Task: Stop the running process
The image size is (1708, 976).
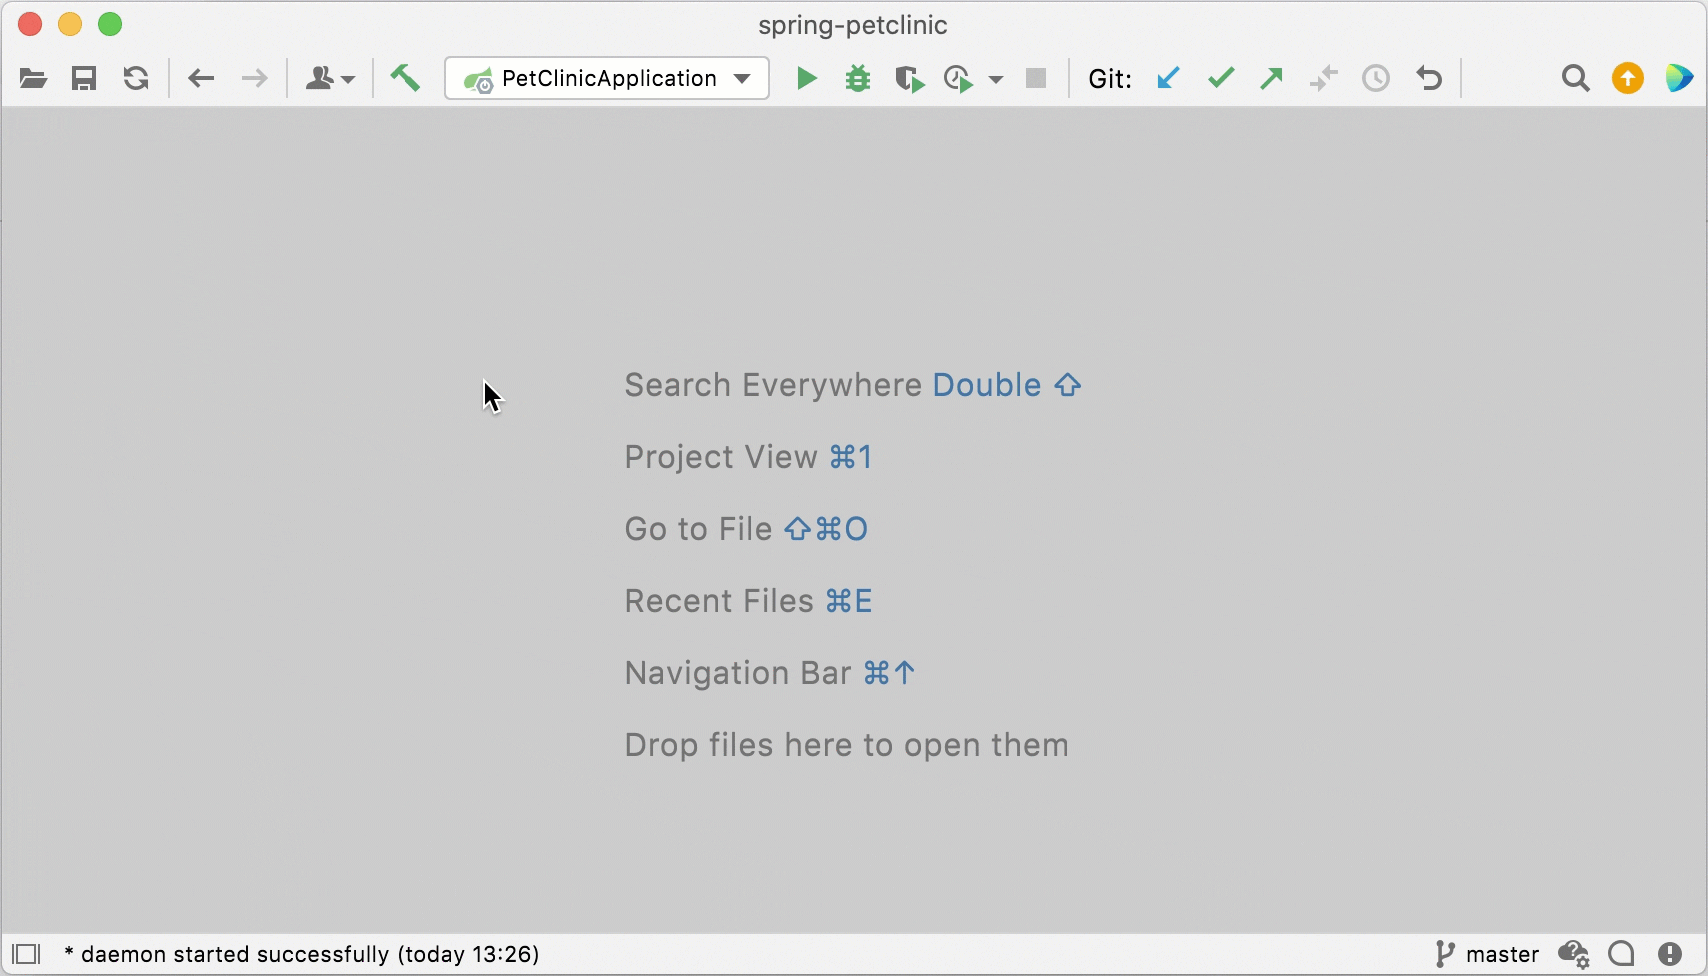Action: pos(1036,78)
